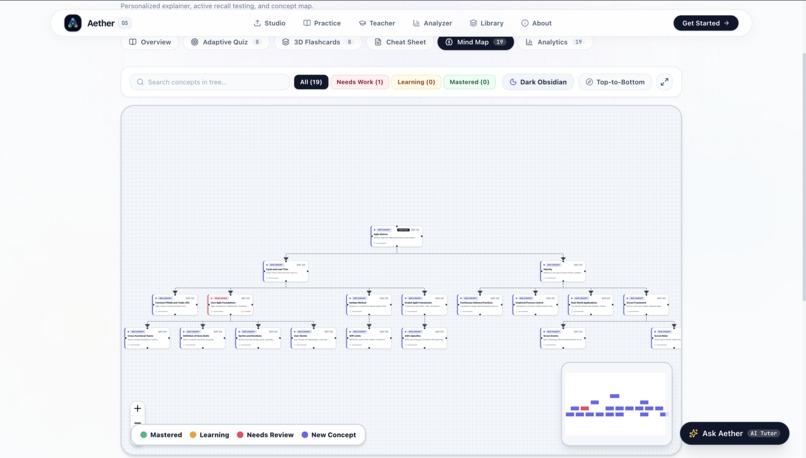
Task: Click the 3D Flashcards layers icon
Action: [285, 42]
